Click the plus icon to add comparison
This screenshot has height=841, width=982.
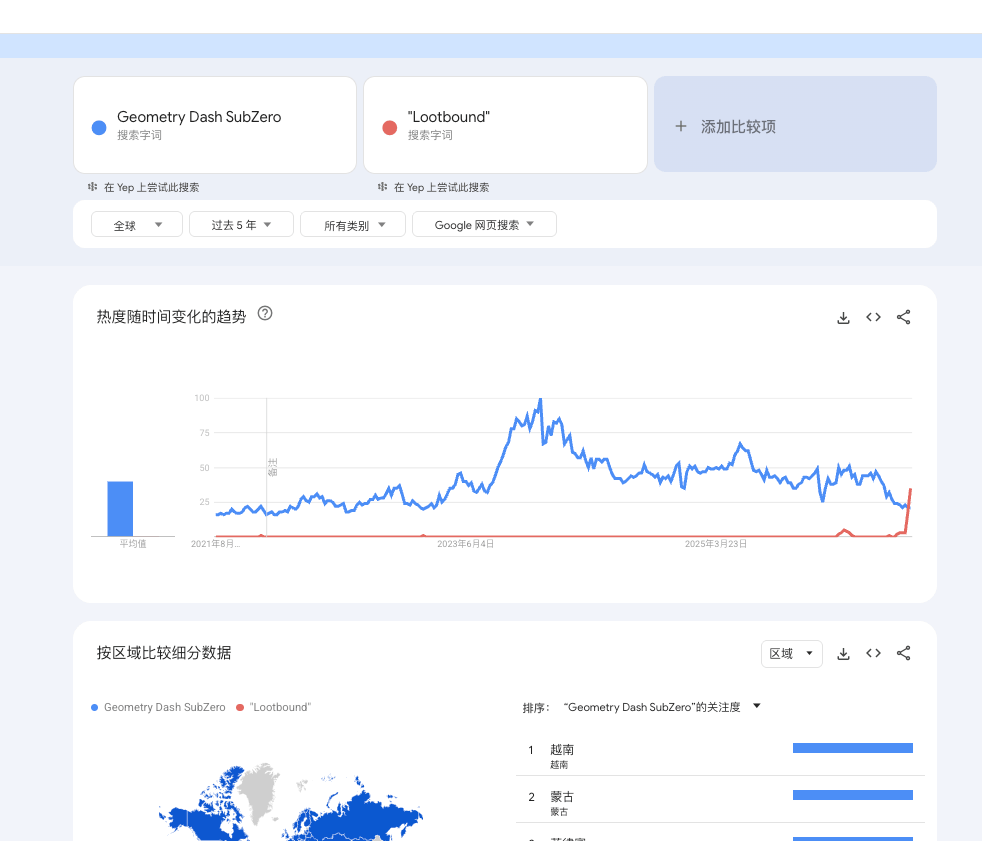pyautogui.click(x=681, y=126)
